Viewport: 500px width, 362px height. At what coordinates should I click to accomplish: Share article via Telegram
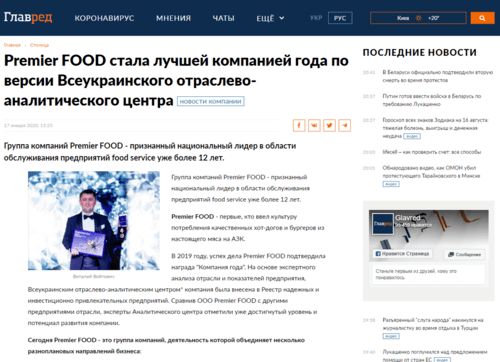coord(345,125)
